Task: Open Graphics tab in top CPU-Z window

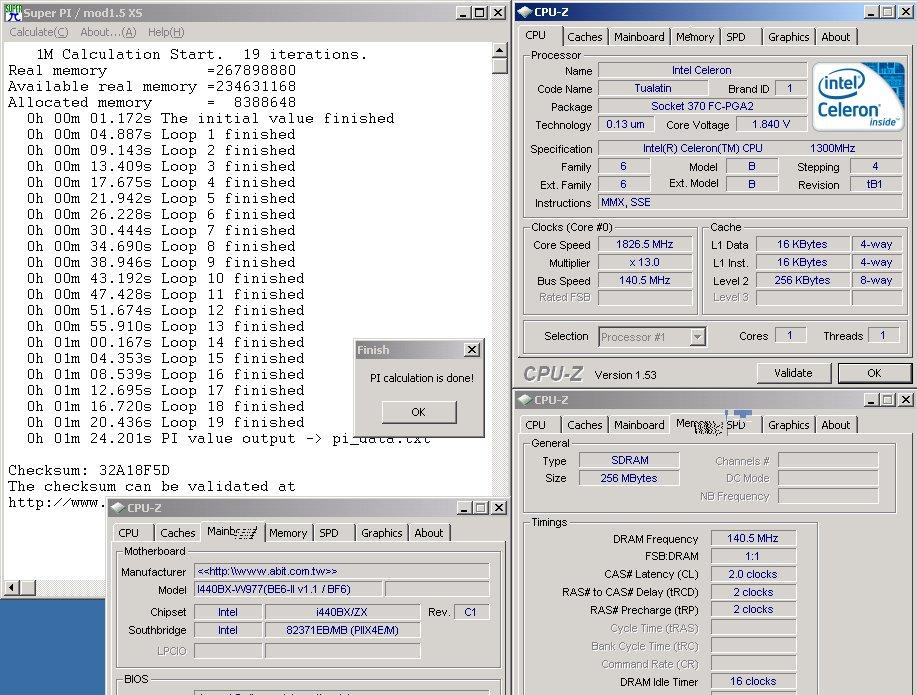Action: [x=788, y=37]
